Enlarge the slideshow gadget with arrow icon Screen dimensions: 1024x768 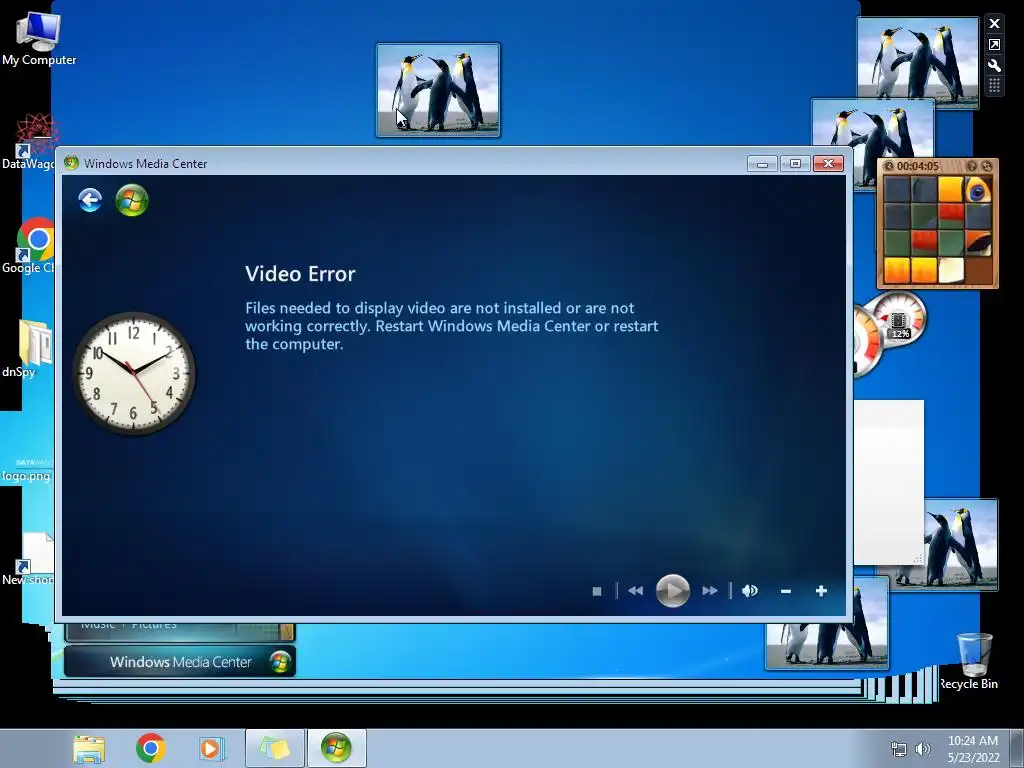click(995, 44)
